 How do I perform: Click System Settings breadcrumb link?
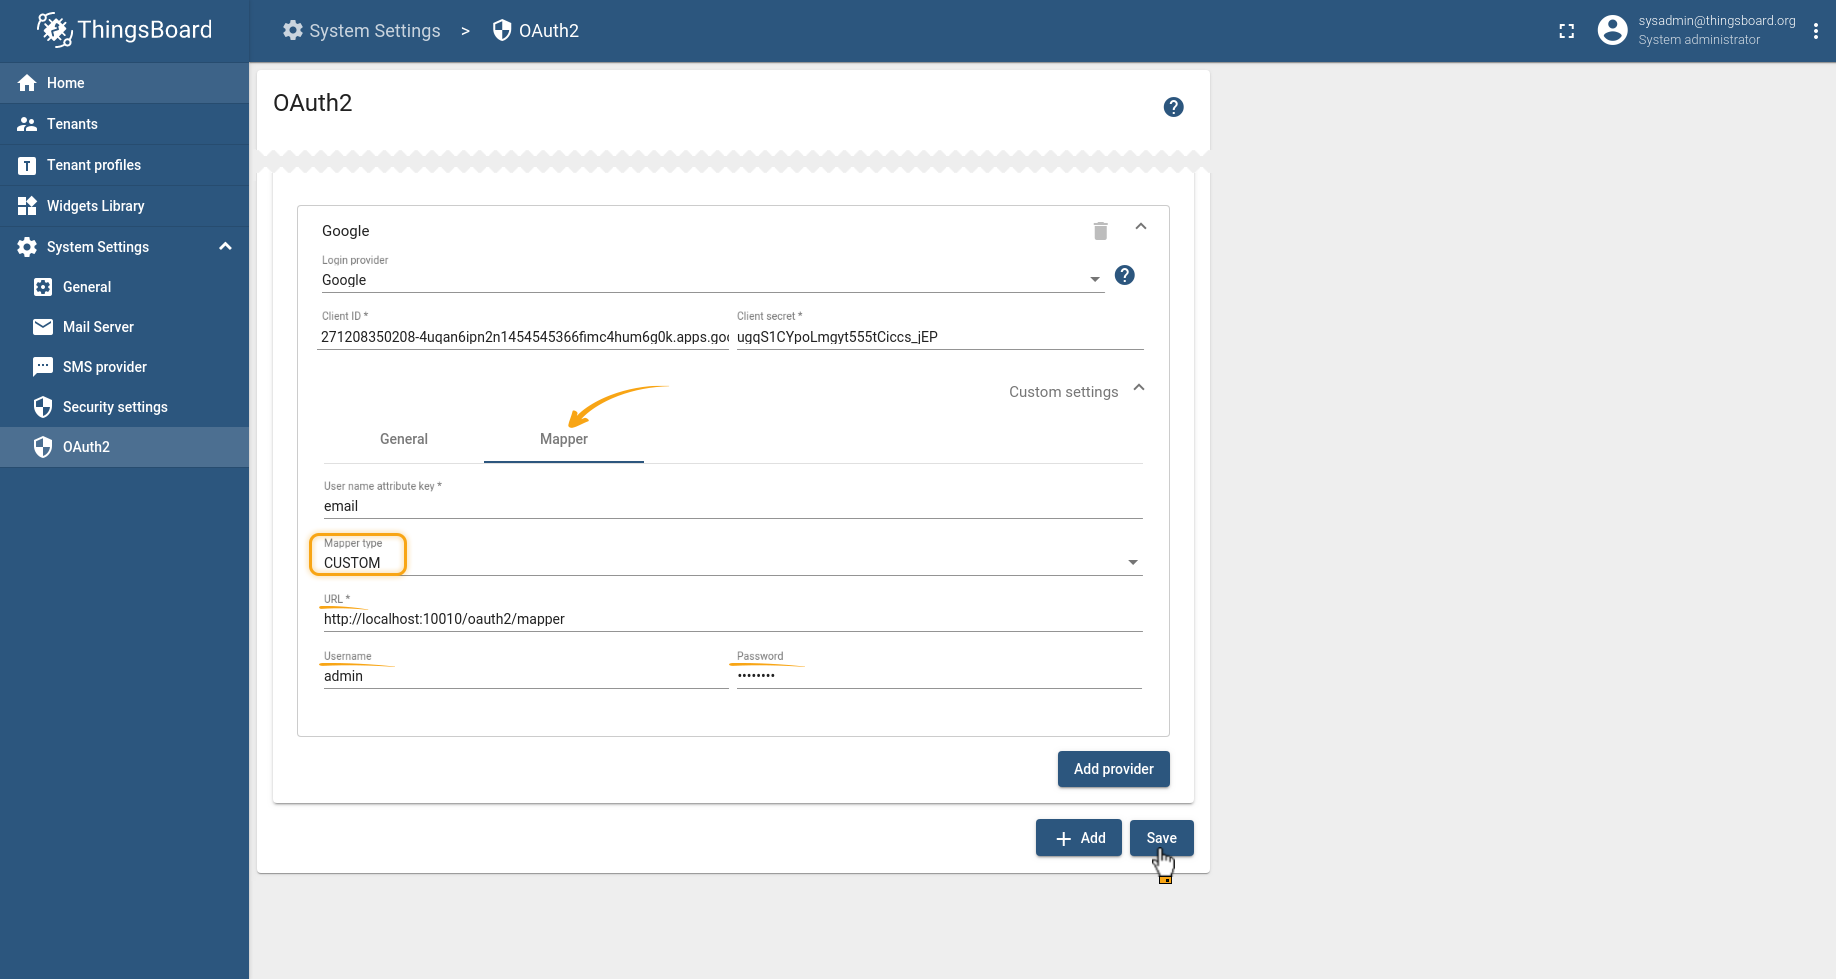361,31
